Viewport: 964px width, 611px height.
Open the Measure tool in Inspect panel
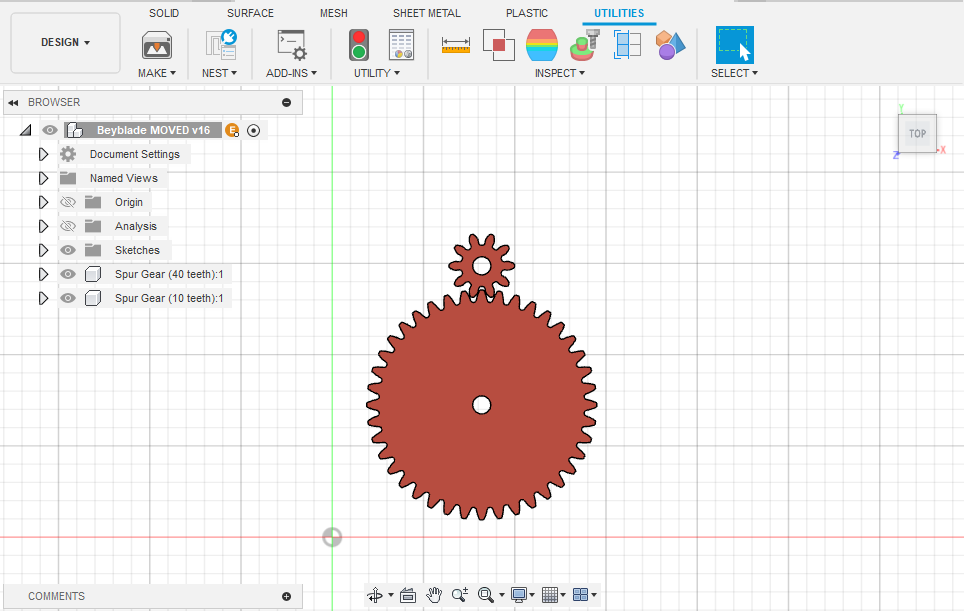[x=455, y=45]
